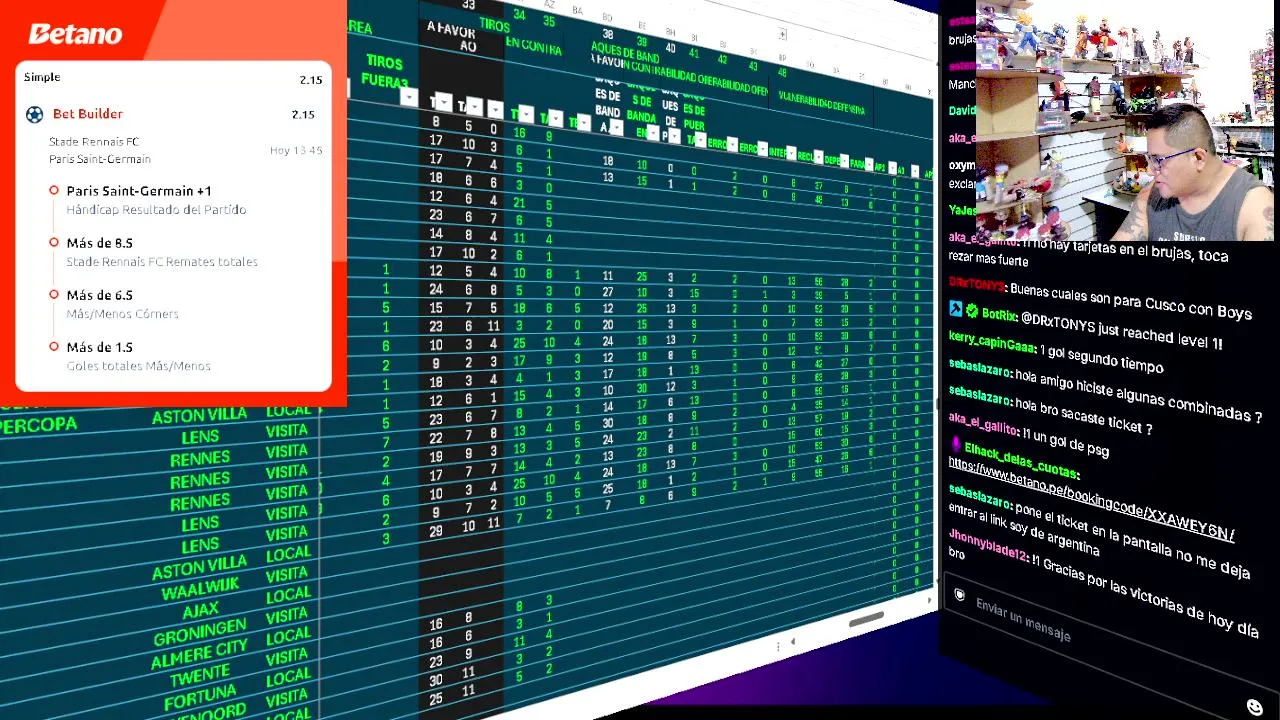Click the Bet Builder soccer ball icon
Viewport: 1280px width, 720px height.
(x=35, y=114)
